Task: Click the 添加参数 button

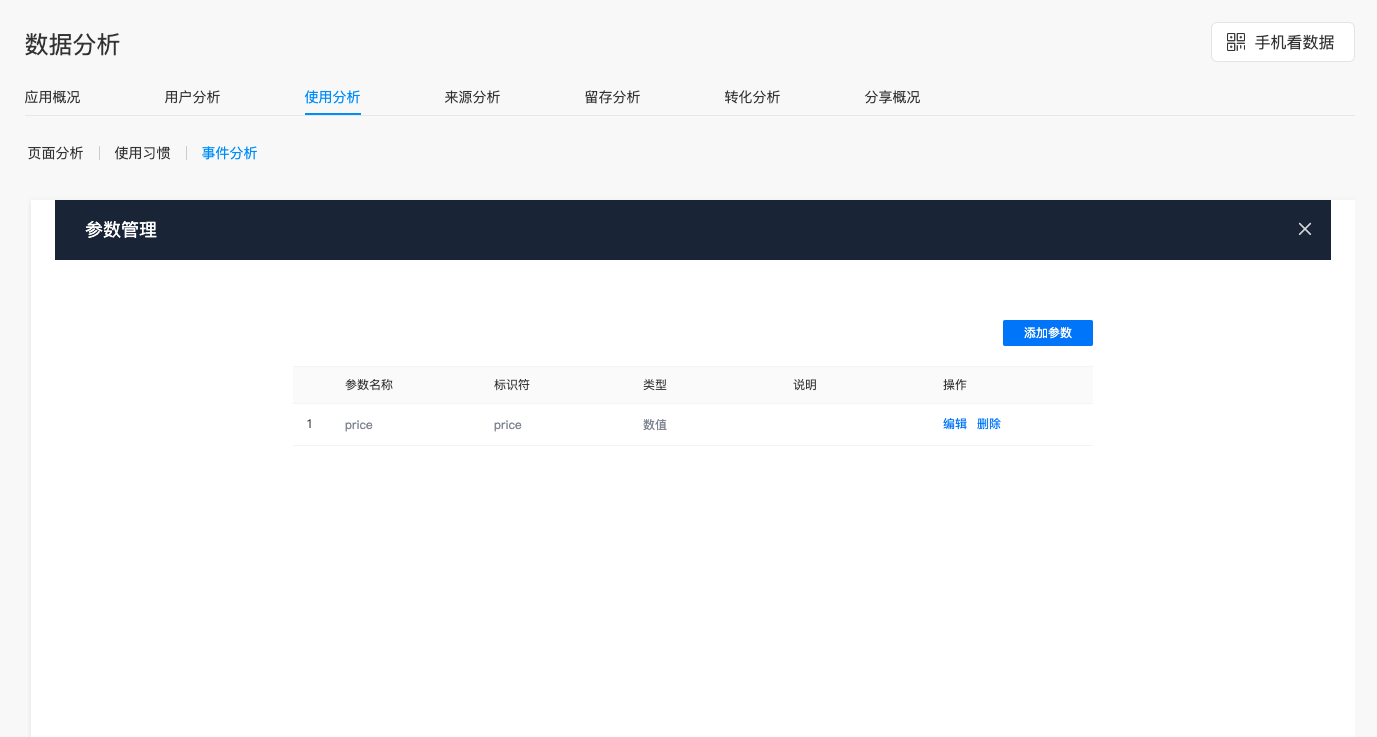Action: point(1047,333)
